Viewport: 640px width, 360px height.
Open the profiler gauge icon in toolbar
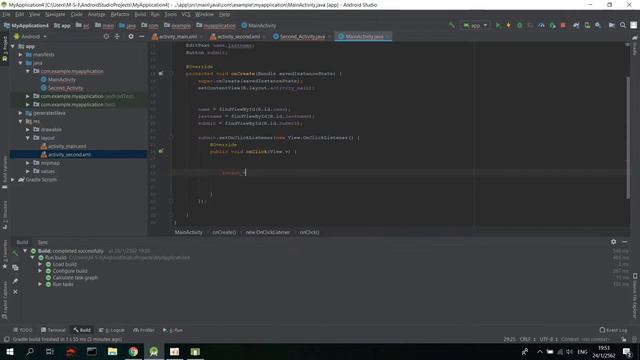pyautogui.click(x=541, y=25)
